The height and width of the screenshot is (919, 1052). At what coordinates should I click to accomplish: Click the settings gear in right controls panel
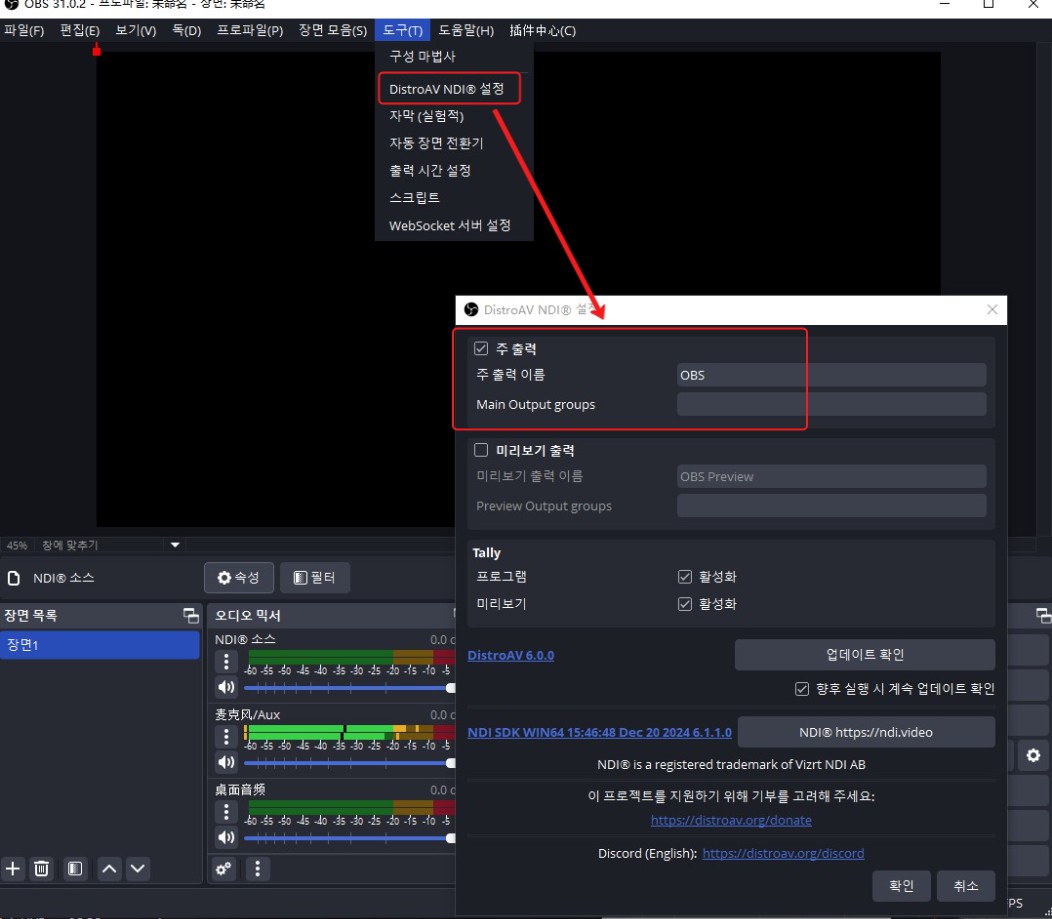pos(1033,755)
